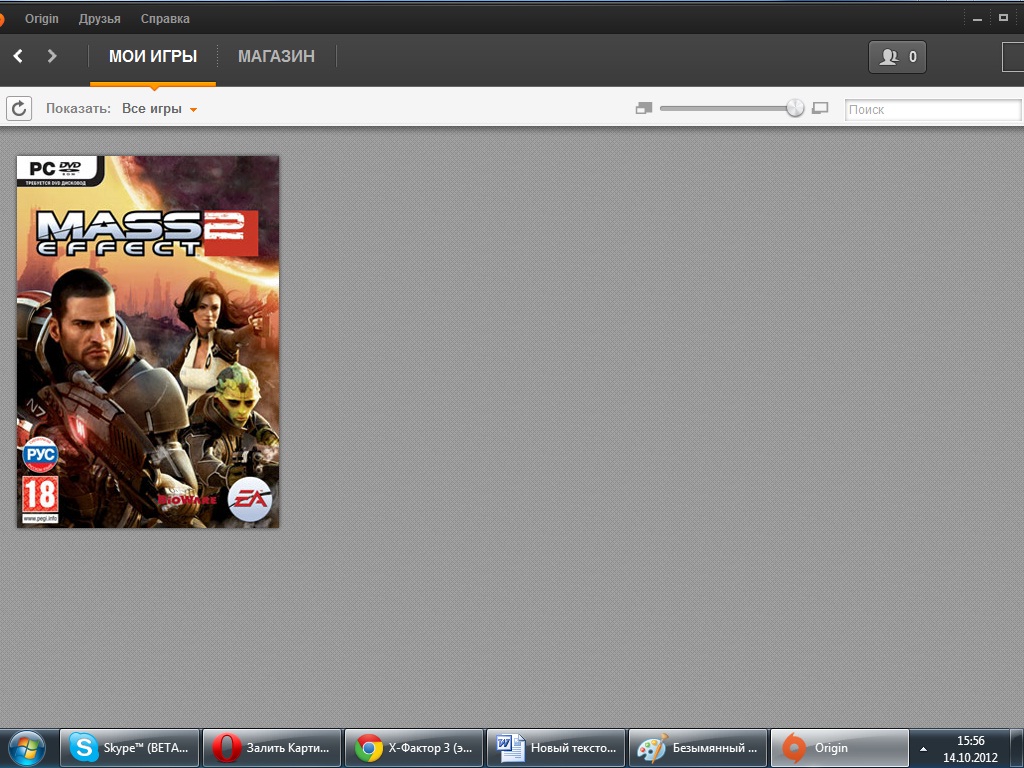Expand the Все игры filter dropdown
Screen dimensions: 1024x768
(159, 108)
